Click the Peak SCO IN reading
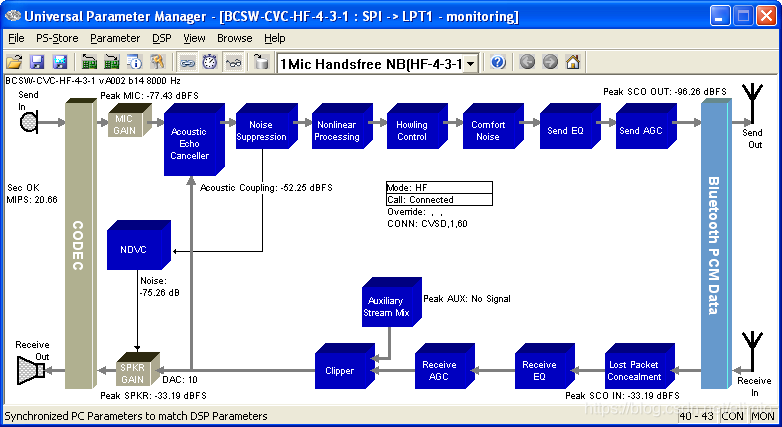This screenshot has width=782, height=427. [x=622, y=396]
